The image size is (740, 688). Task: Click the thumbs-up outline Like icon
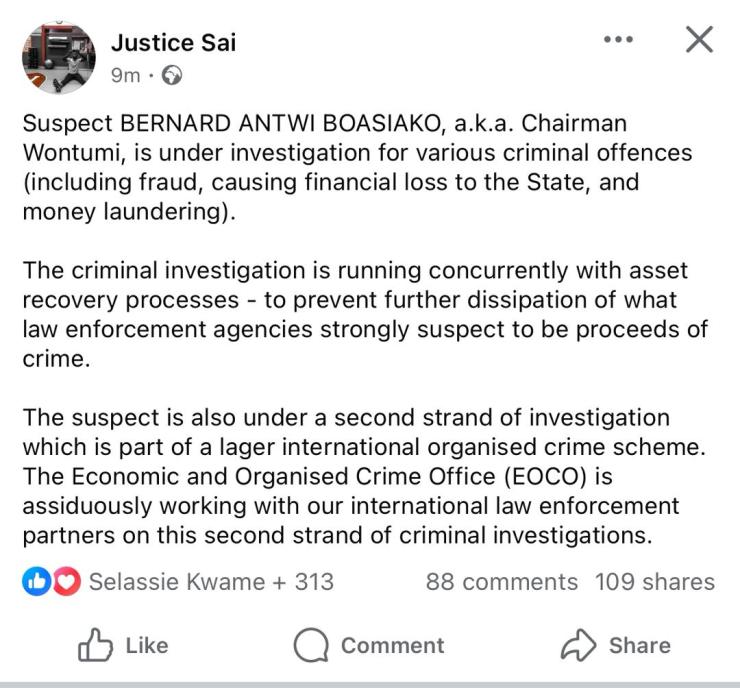[x=95, y=645]
